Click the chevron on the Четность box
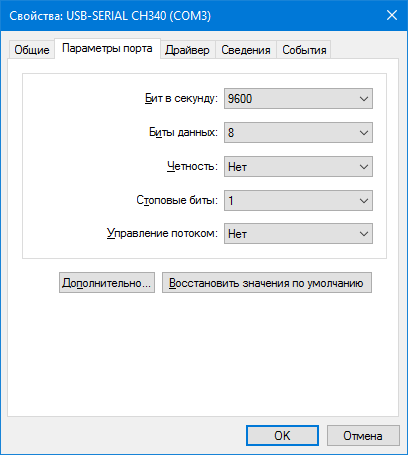 (364, 167)
